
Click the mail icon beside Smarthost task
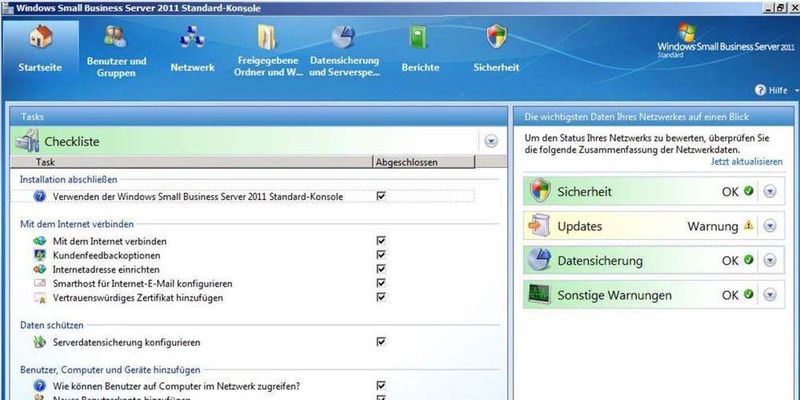point(40,283)
